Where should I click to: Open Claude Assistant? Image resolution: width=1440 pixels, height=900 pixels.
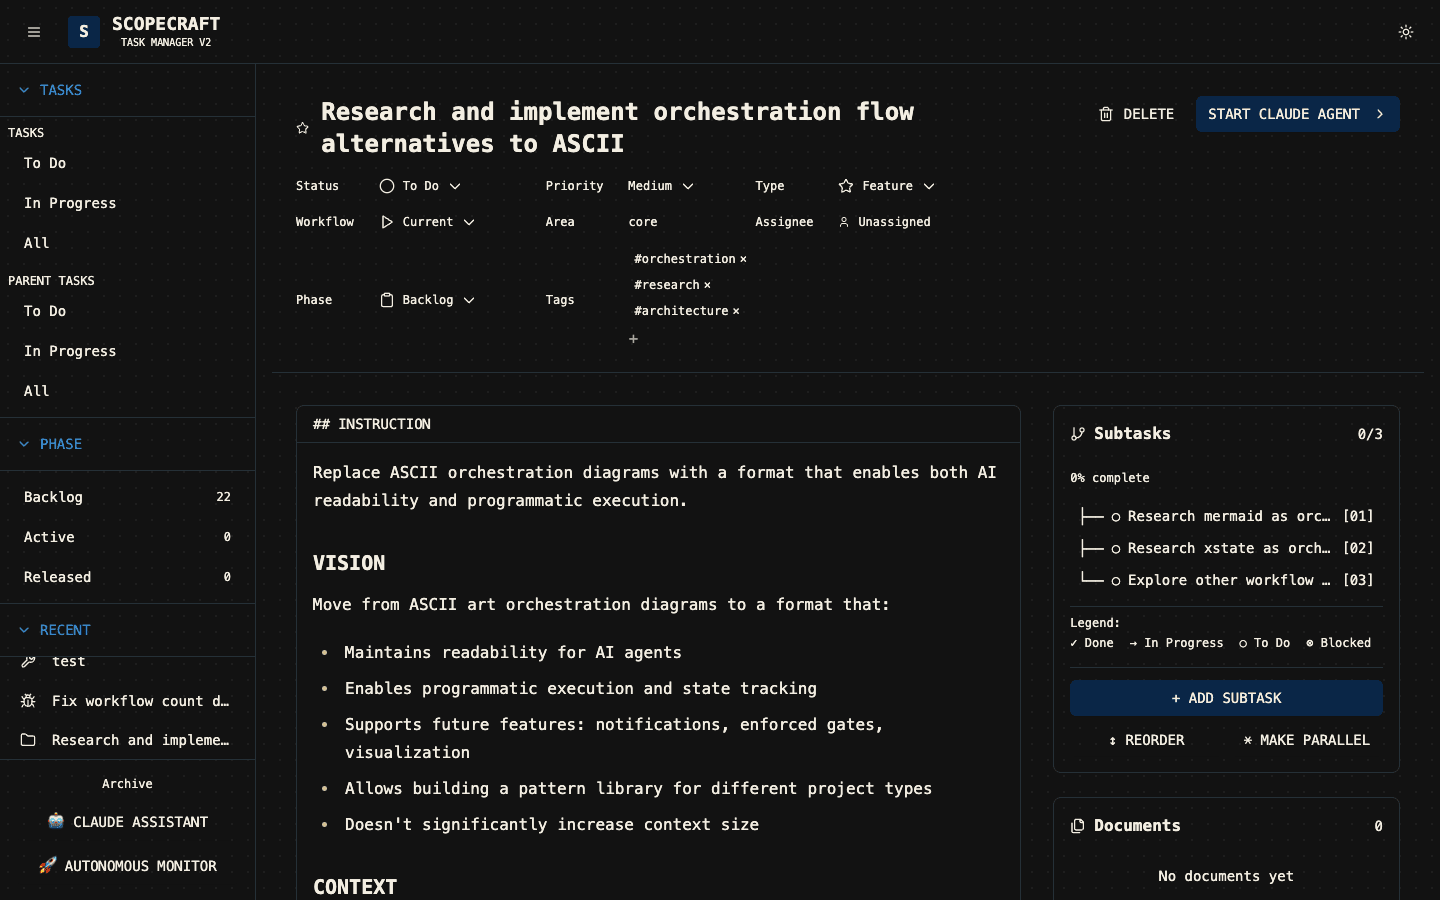tap(127, 822)
